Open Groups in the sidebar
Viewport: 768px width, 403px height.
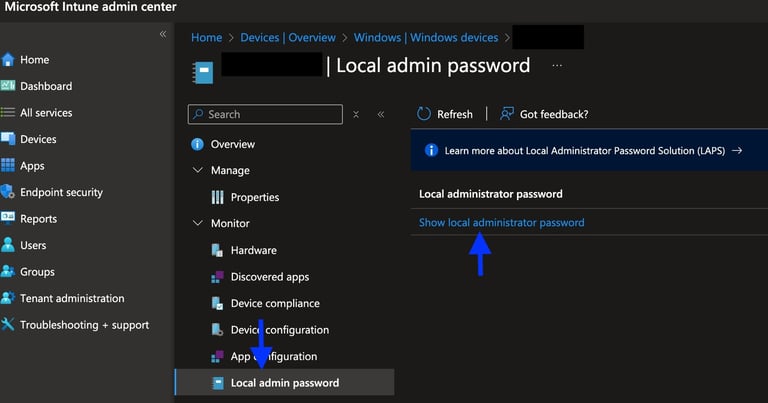point(37,272)
